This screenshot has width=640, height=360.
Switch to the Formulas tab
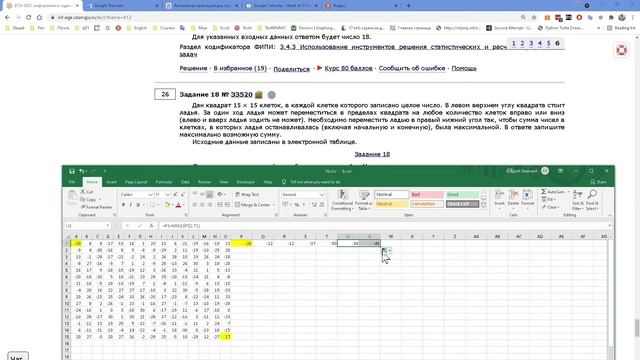(164, 182)
